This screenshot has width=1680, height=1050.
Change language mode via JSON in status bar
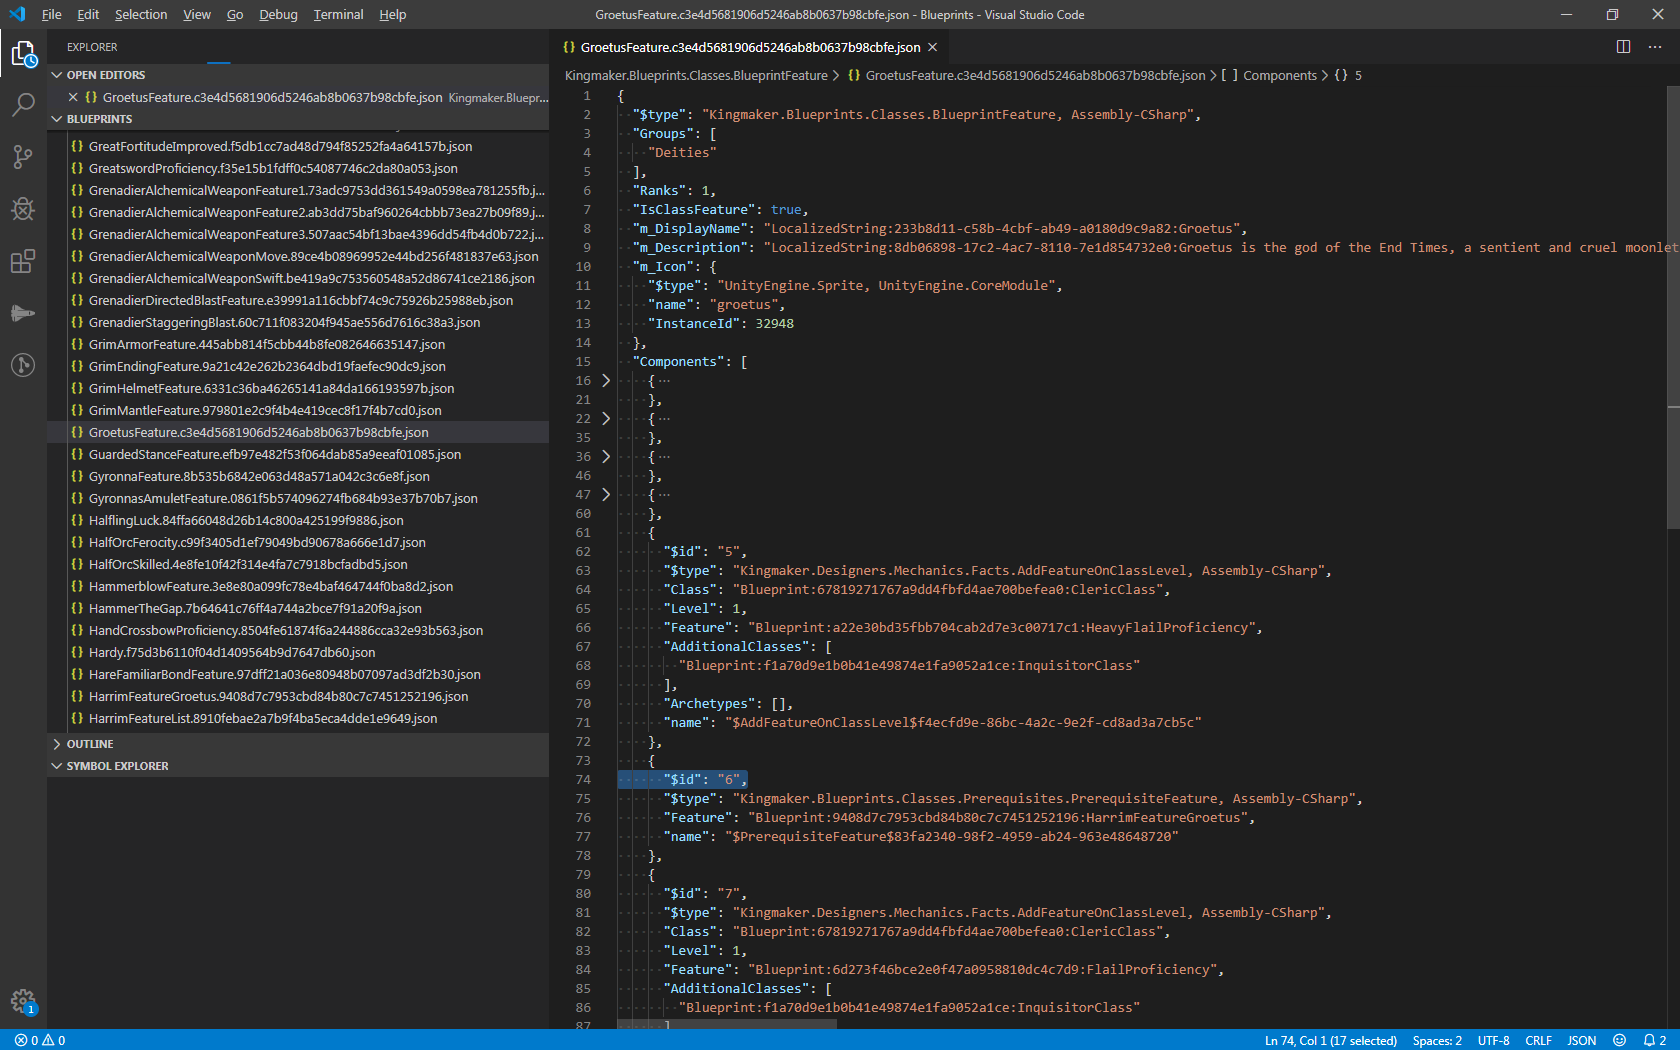coord(1581,1040)
